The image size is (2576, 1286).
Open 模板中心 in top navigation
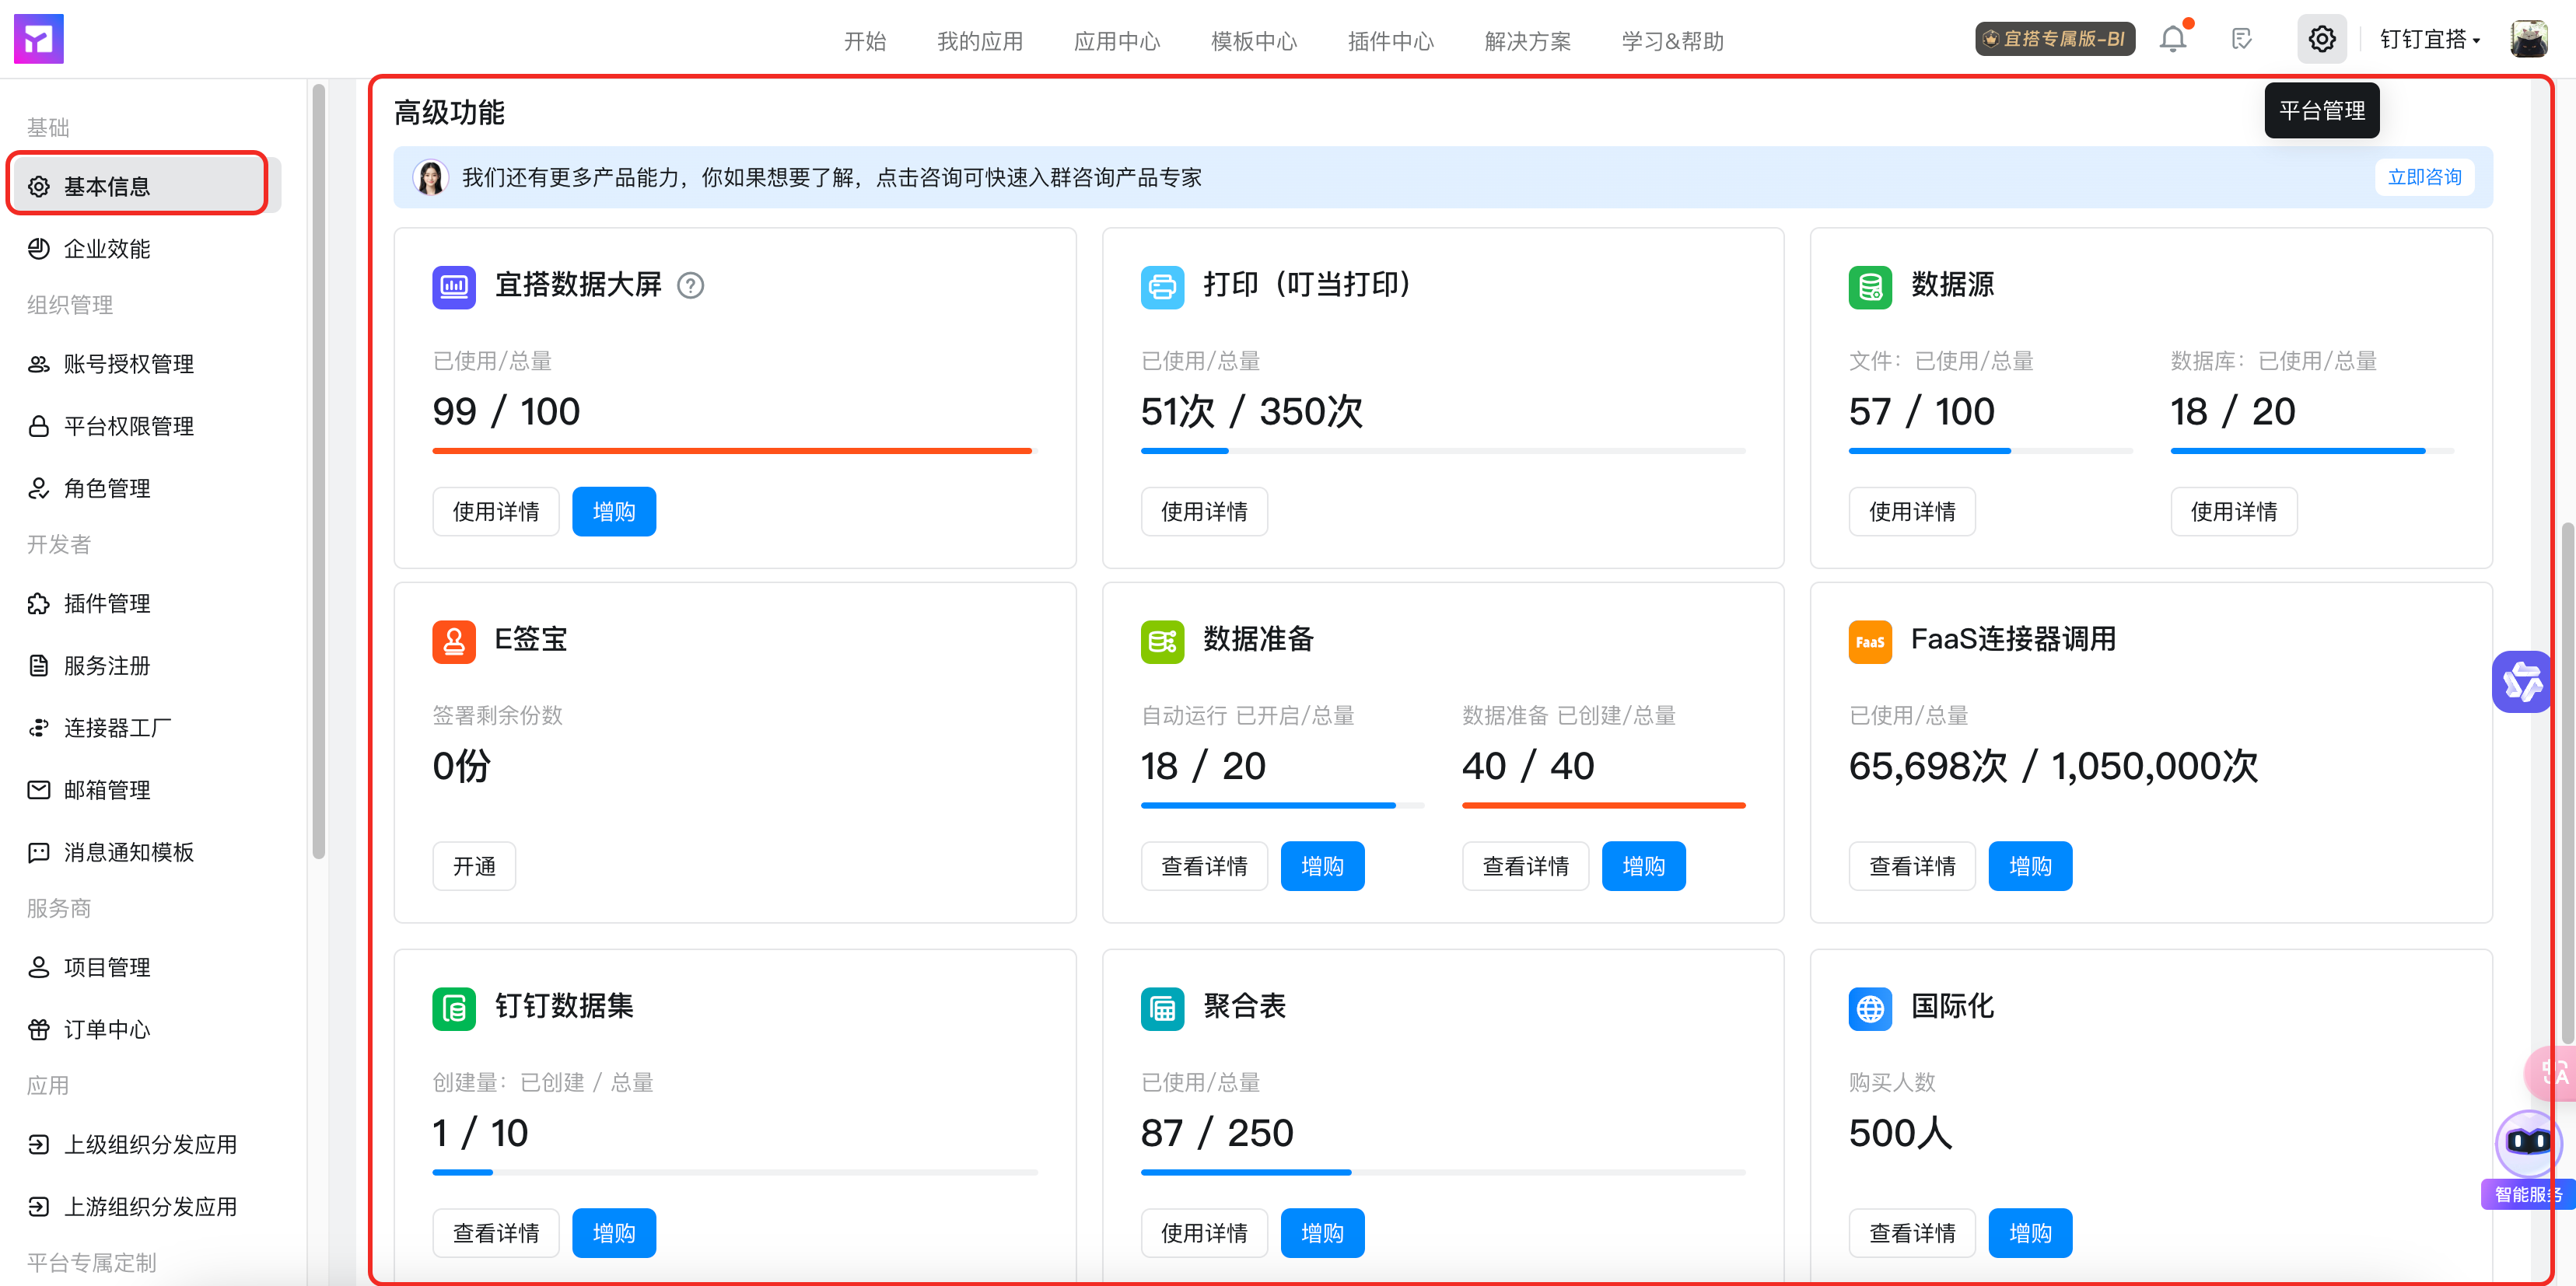[x=1254, y=41]
